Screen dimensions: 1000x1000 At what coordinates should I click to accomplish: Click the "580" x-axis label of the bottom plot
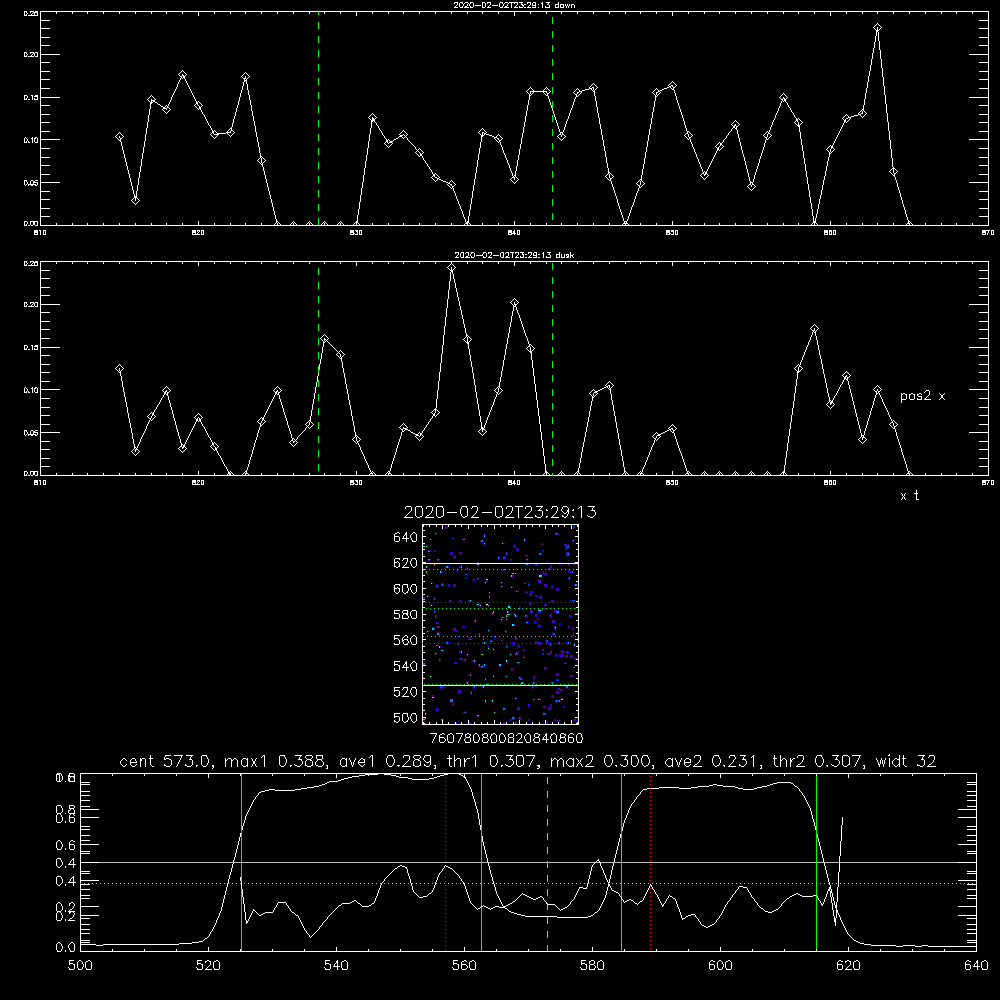pos(592,966)
